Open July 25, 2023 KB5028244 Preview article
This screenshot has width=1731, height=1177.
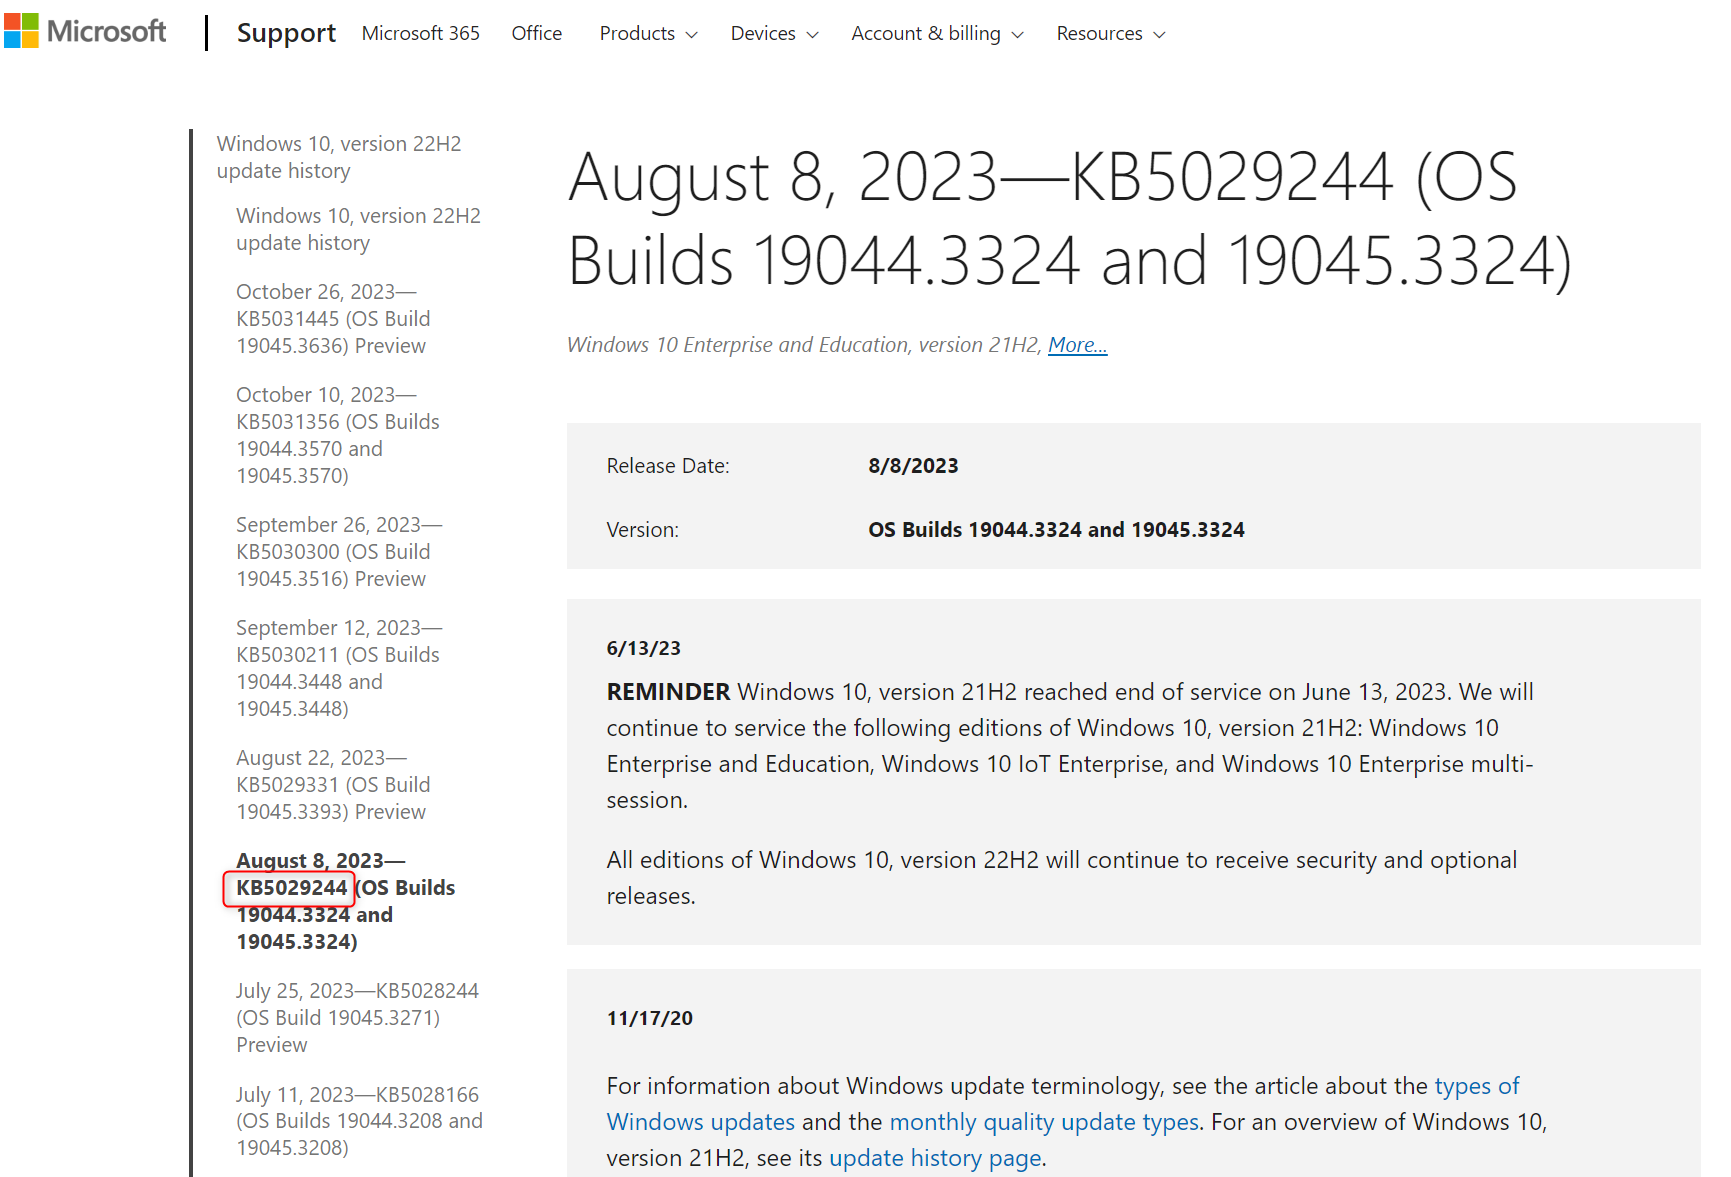click(357, 1017)
